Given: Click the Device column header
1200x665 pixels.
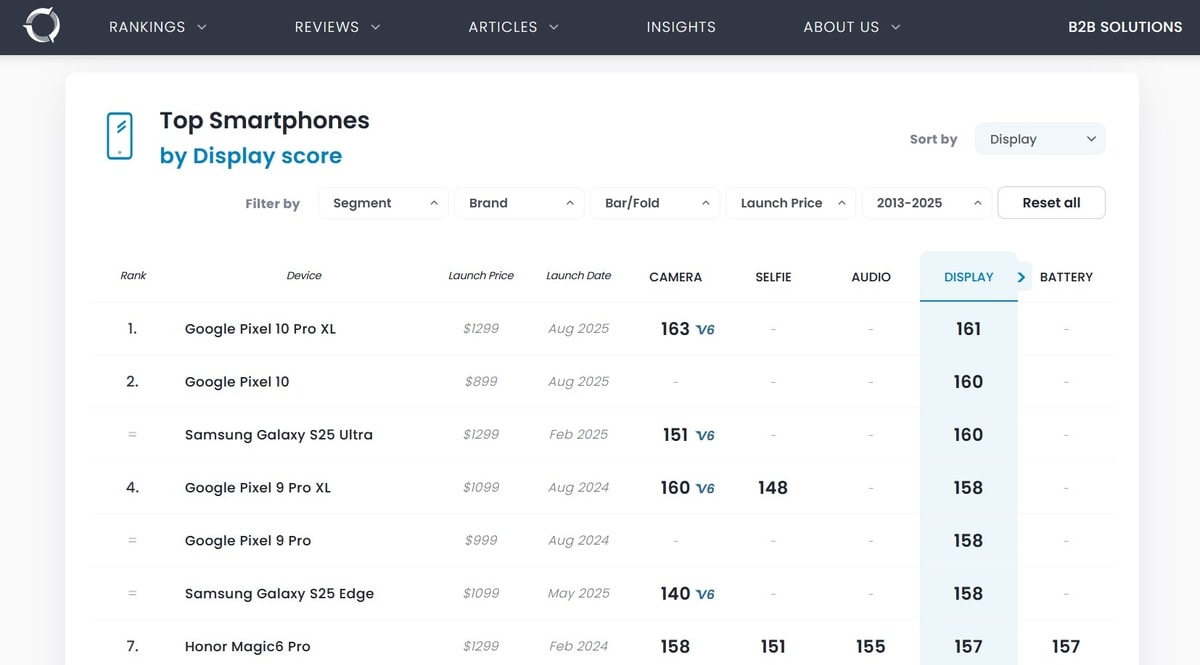Looking at the screenshot, I should (x=304, y=276).
